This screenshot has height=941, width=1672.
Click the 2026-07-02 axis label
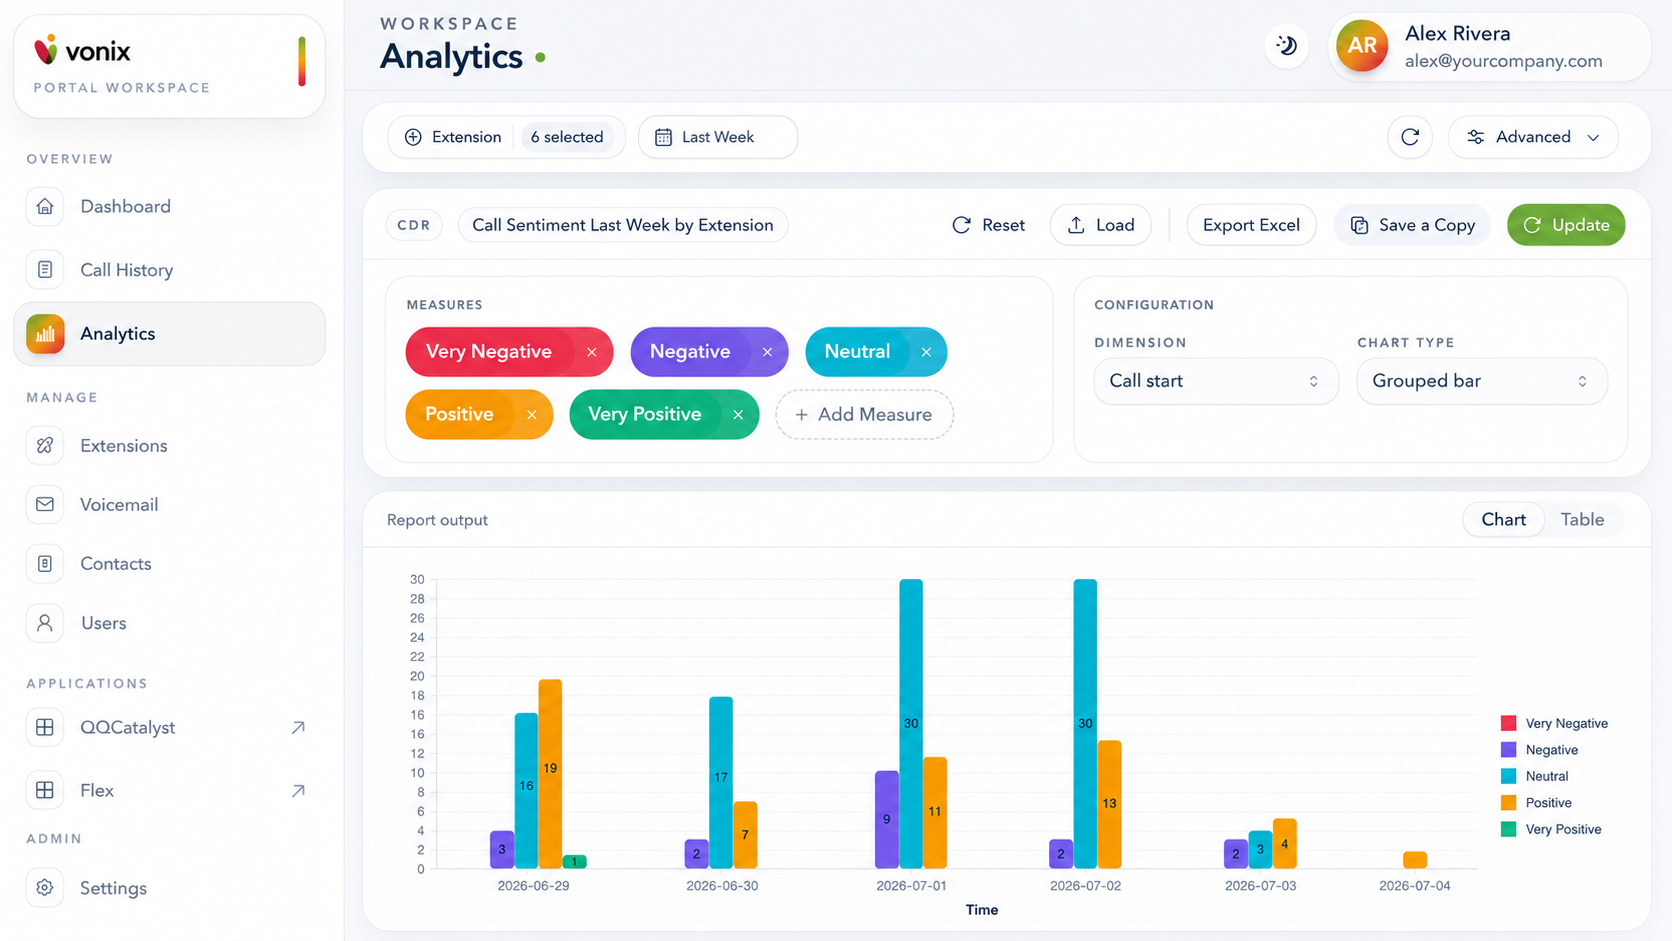[x=1085, y=886]
